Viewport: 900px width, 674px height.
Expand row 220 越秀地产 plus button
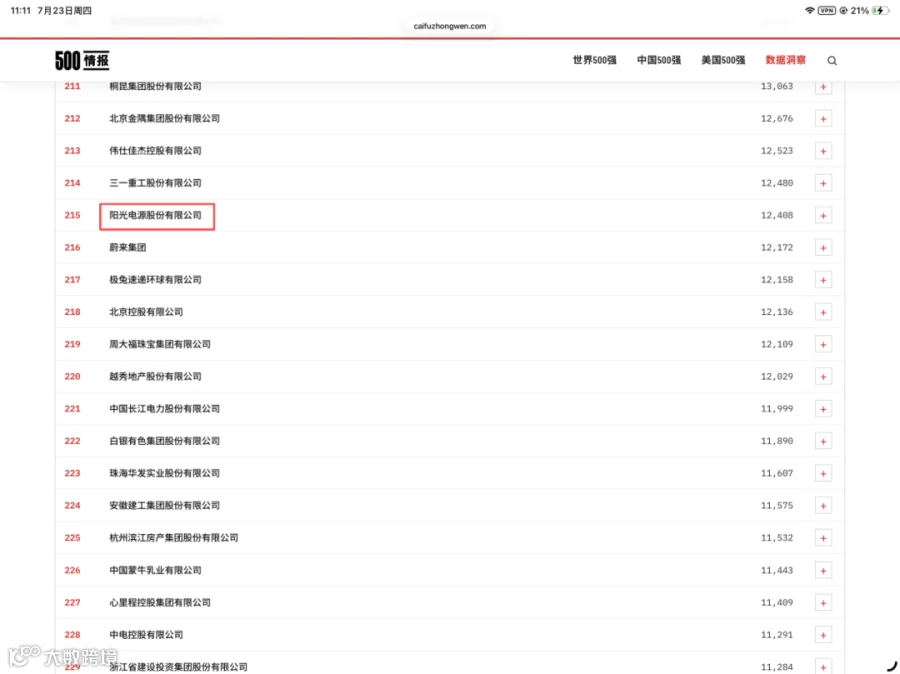click(823, 377)
